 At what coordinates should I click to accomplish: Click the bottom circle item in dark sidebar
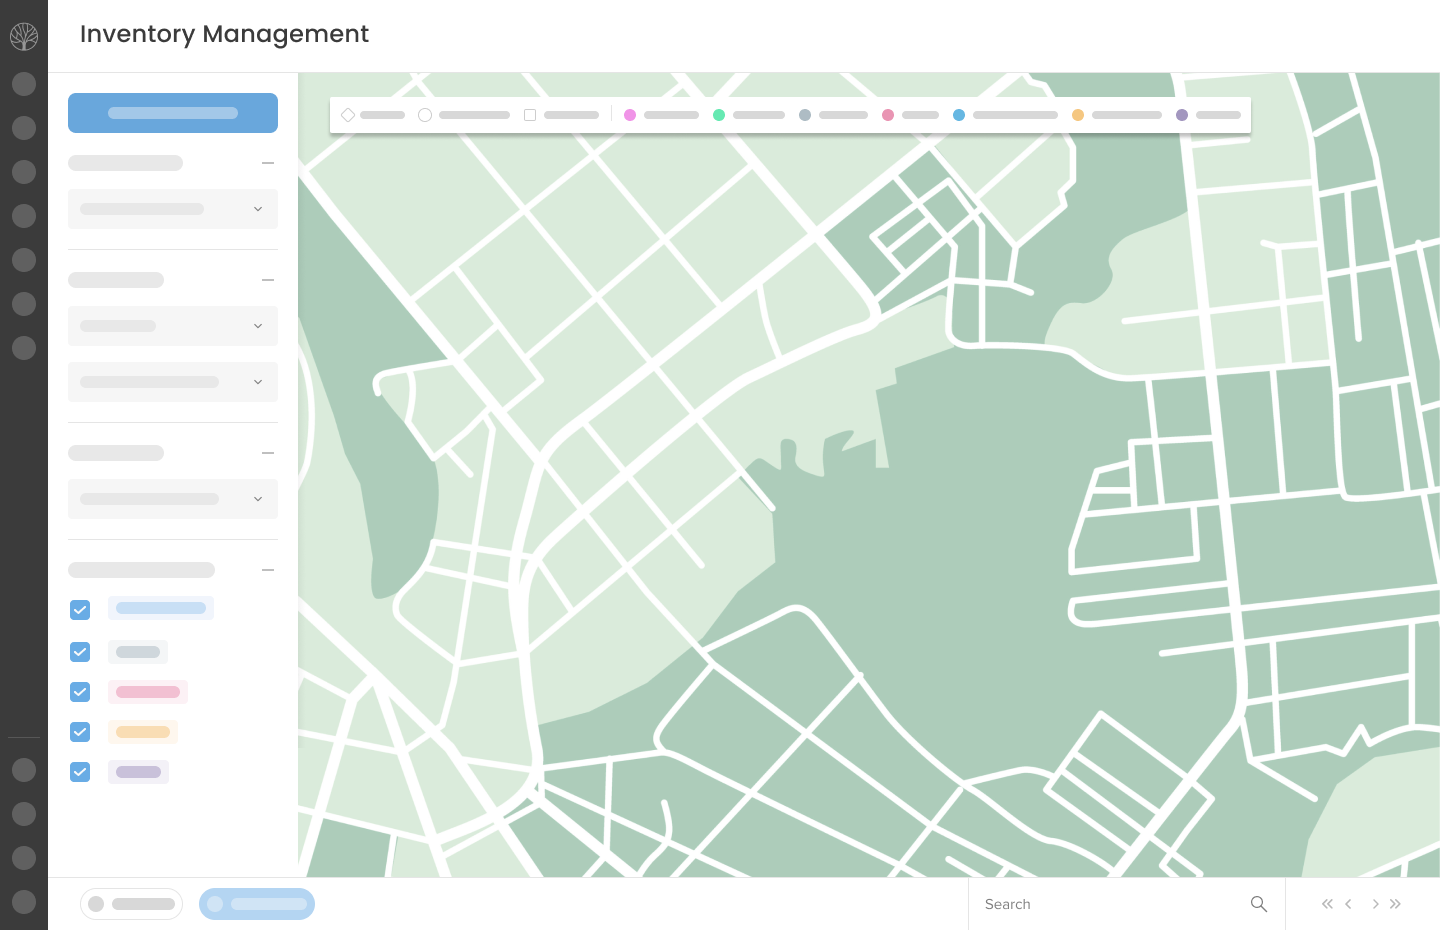click(24, 902)
